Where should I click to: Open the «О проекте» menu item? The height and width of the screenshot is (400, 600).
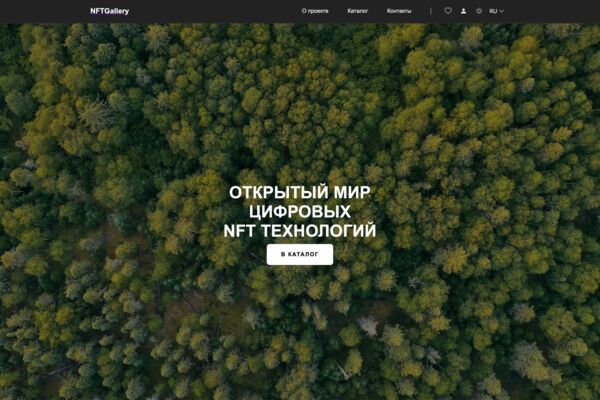click(315, 11)
